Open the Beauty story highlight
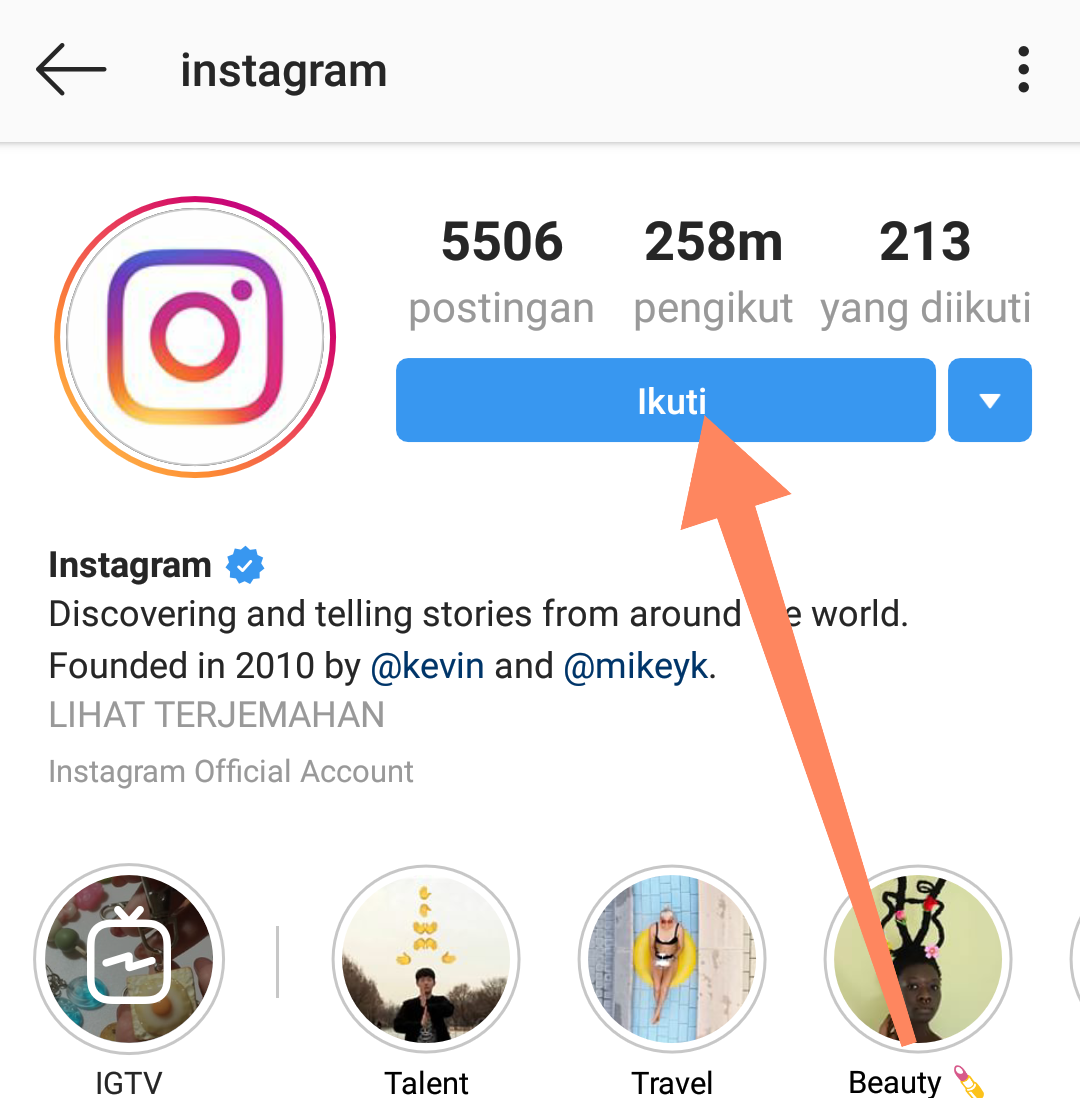 click(x=917, y=958)
